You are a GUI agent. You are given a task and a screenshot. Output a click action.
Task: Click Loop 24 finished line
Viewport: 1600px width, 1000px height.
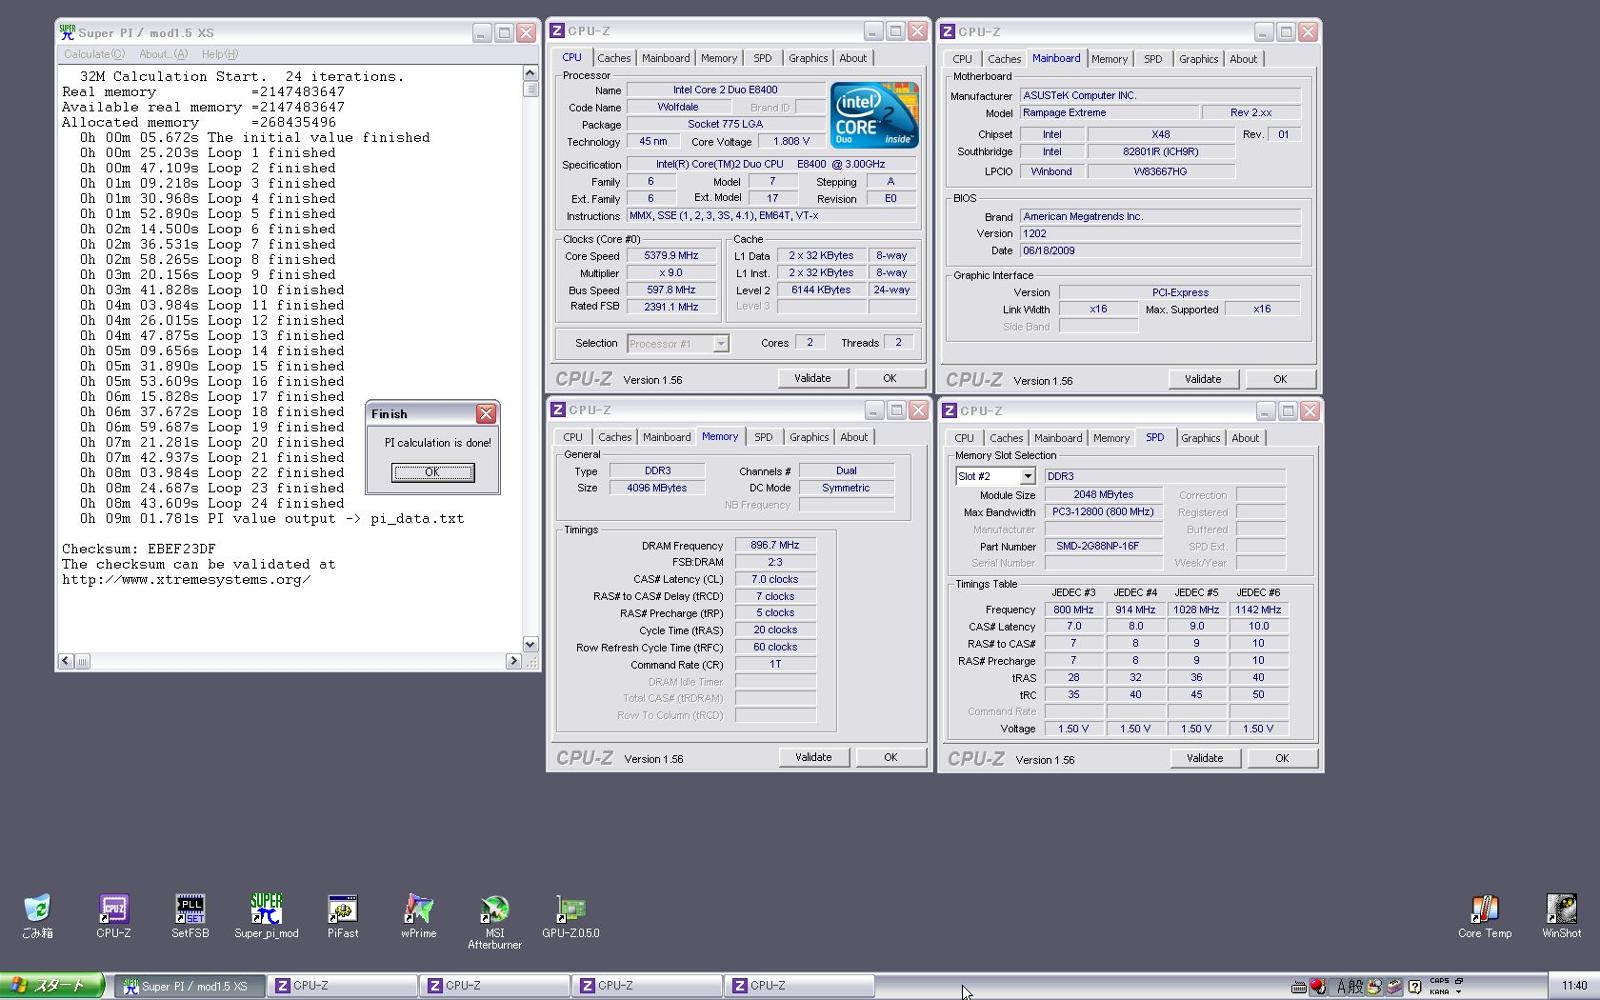212,504
